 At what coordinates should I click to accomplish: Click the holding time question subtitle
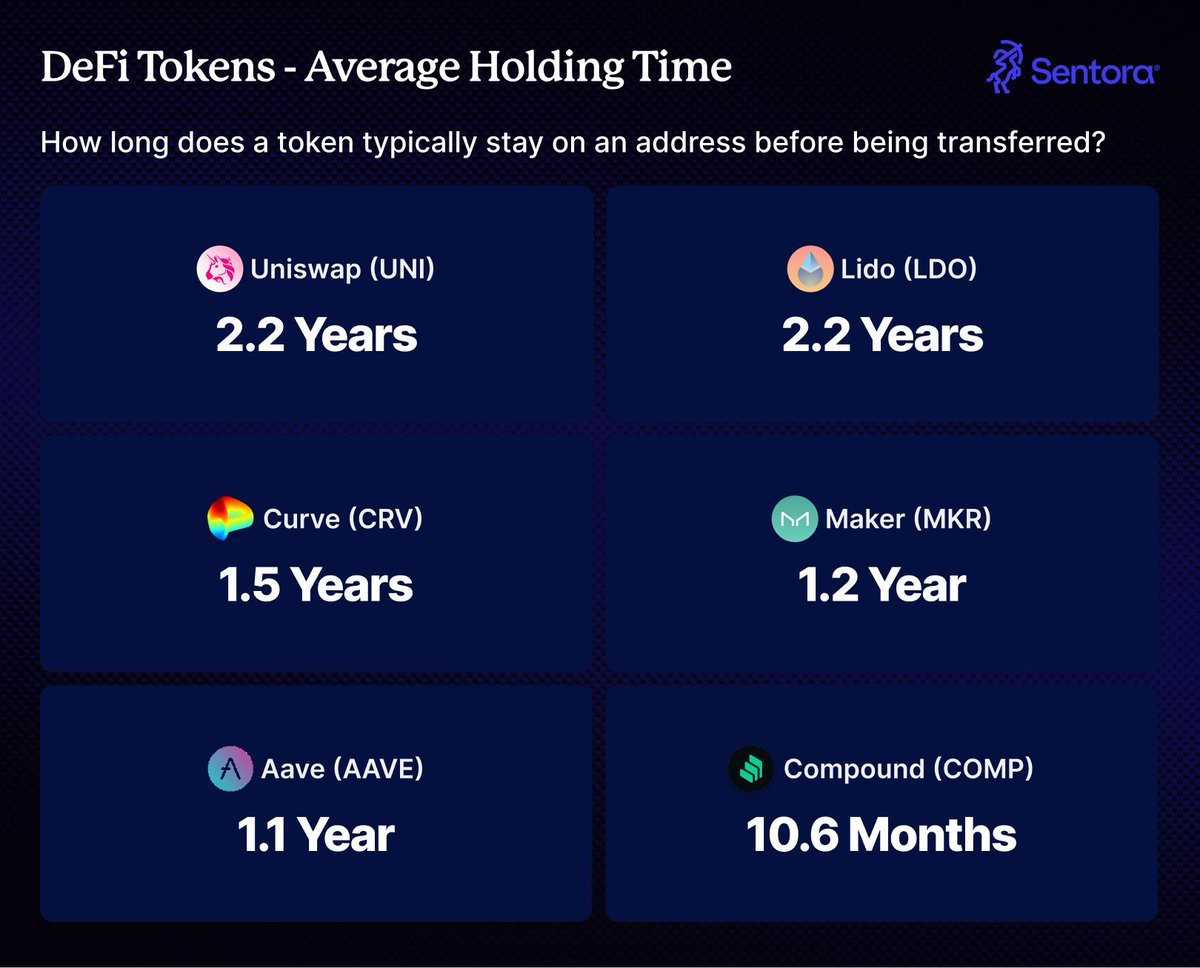coord(572,142)
